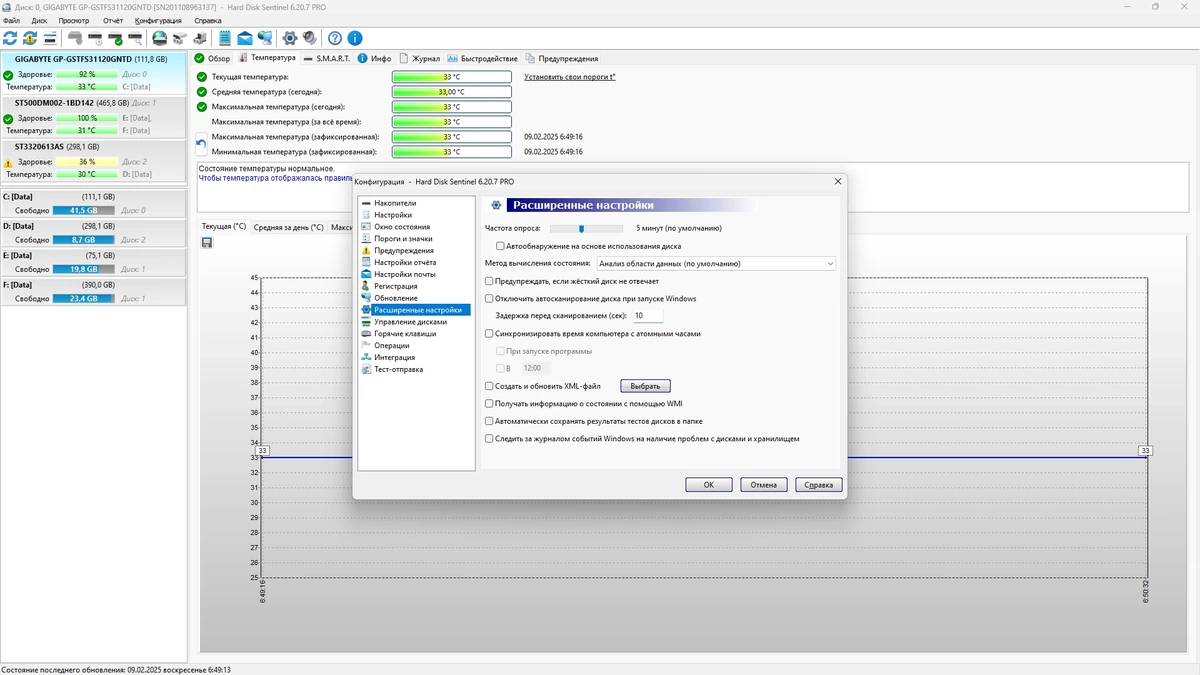The image size is (1200, 675).
Task: Check Создать и обновить XML-файл
Action: (x=489, y=386)
